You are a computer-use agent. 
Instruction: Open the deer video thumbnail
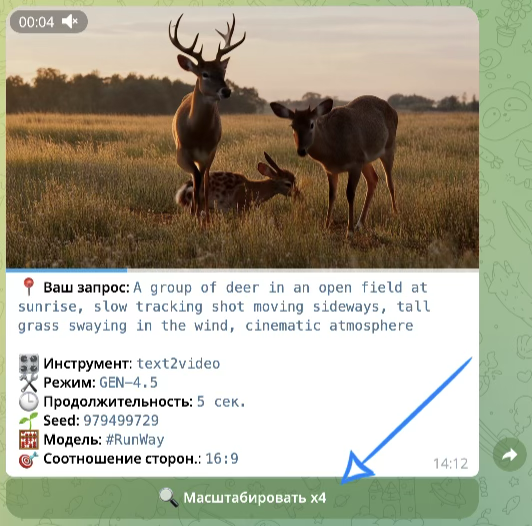[x=242, y=137]
